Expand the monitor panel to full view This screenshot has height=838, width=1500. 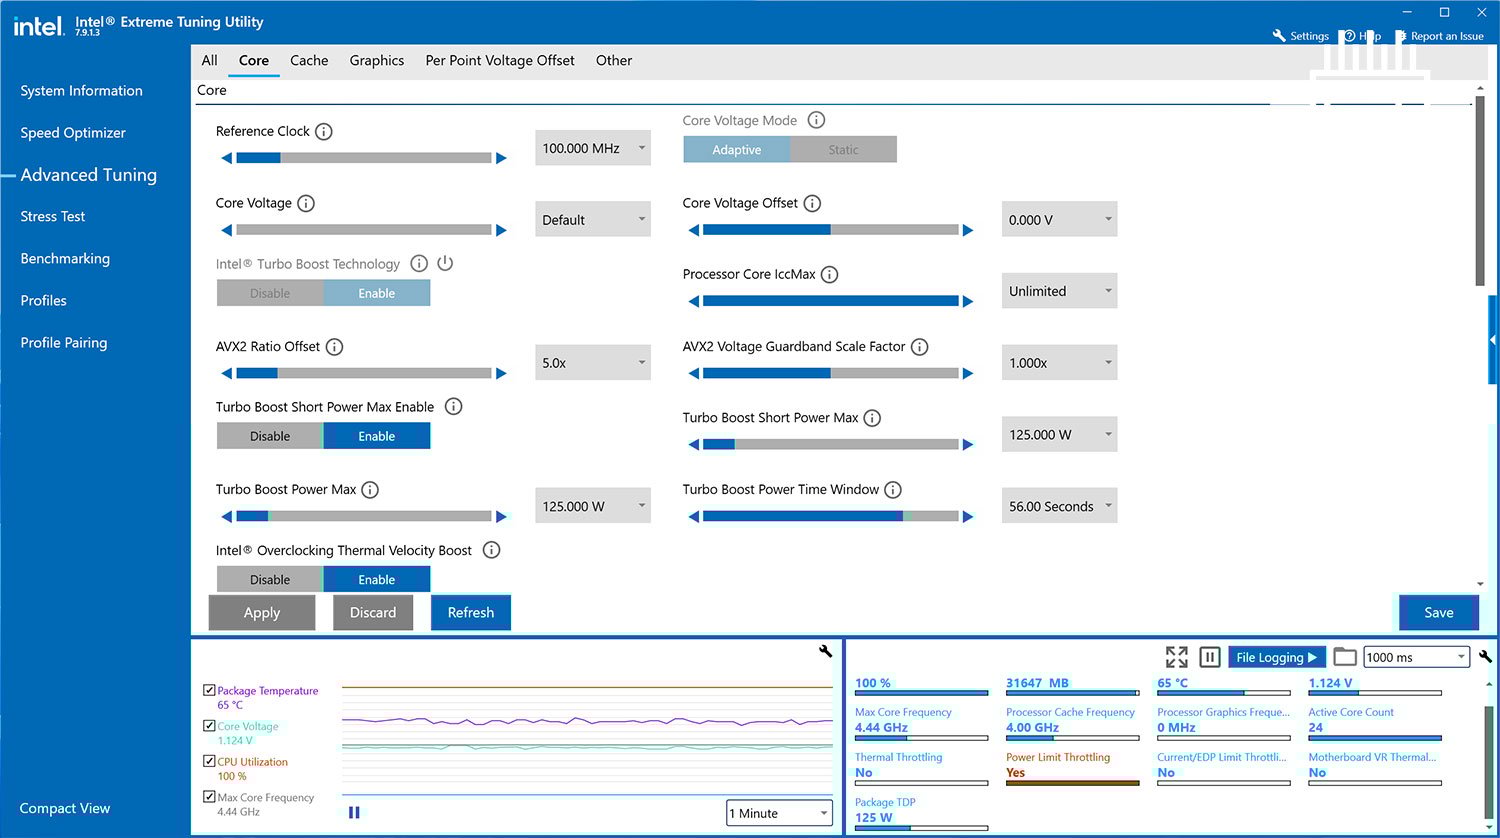point(1176,657)
